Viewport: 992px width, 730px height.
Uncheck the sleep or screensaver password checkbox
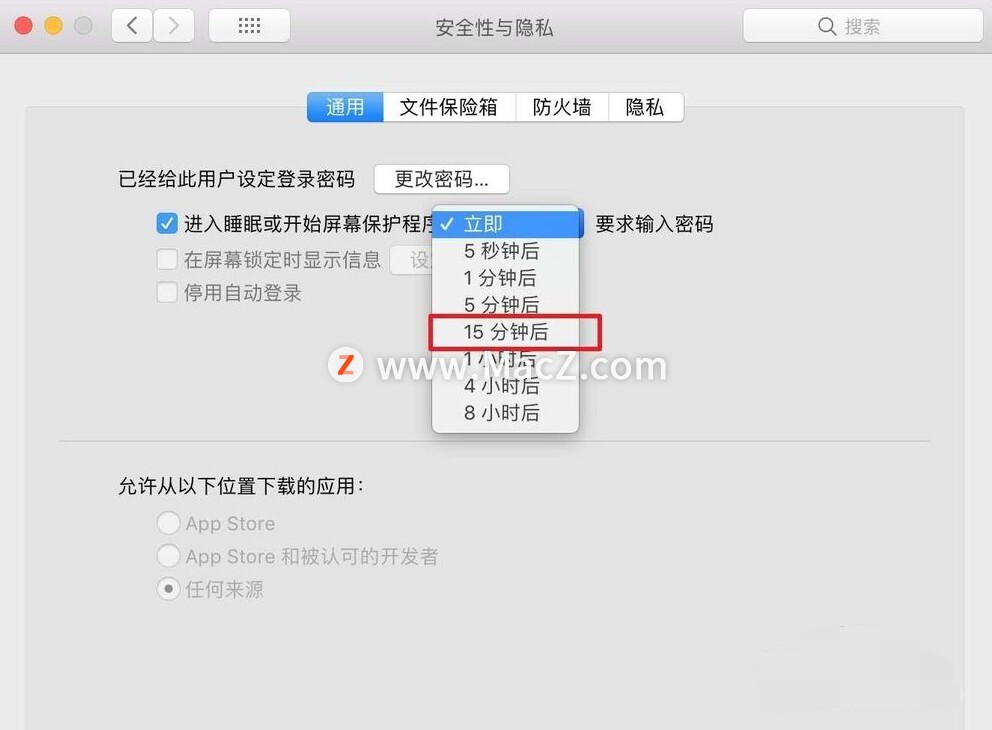point(167,223)
